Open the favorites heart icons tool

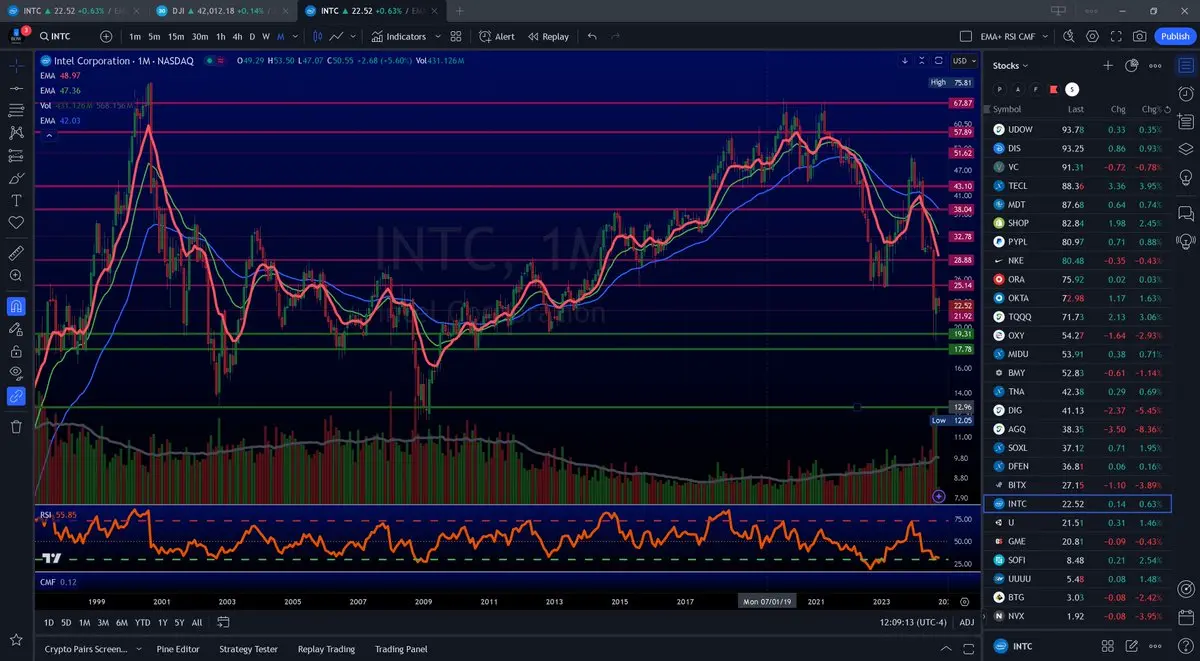click(x=16, y=222)
